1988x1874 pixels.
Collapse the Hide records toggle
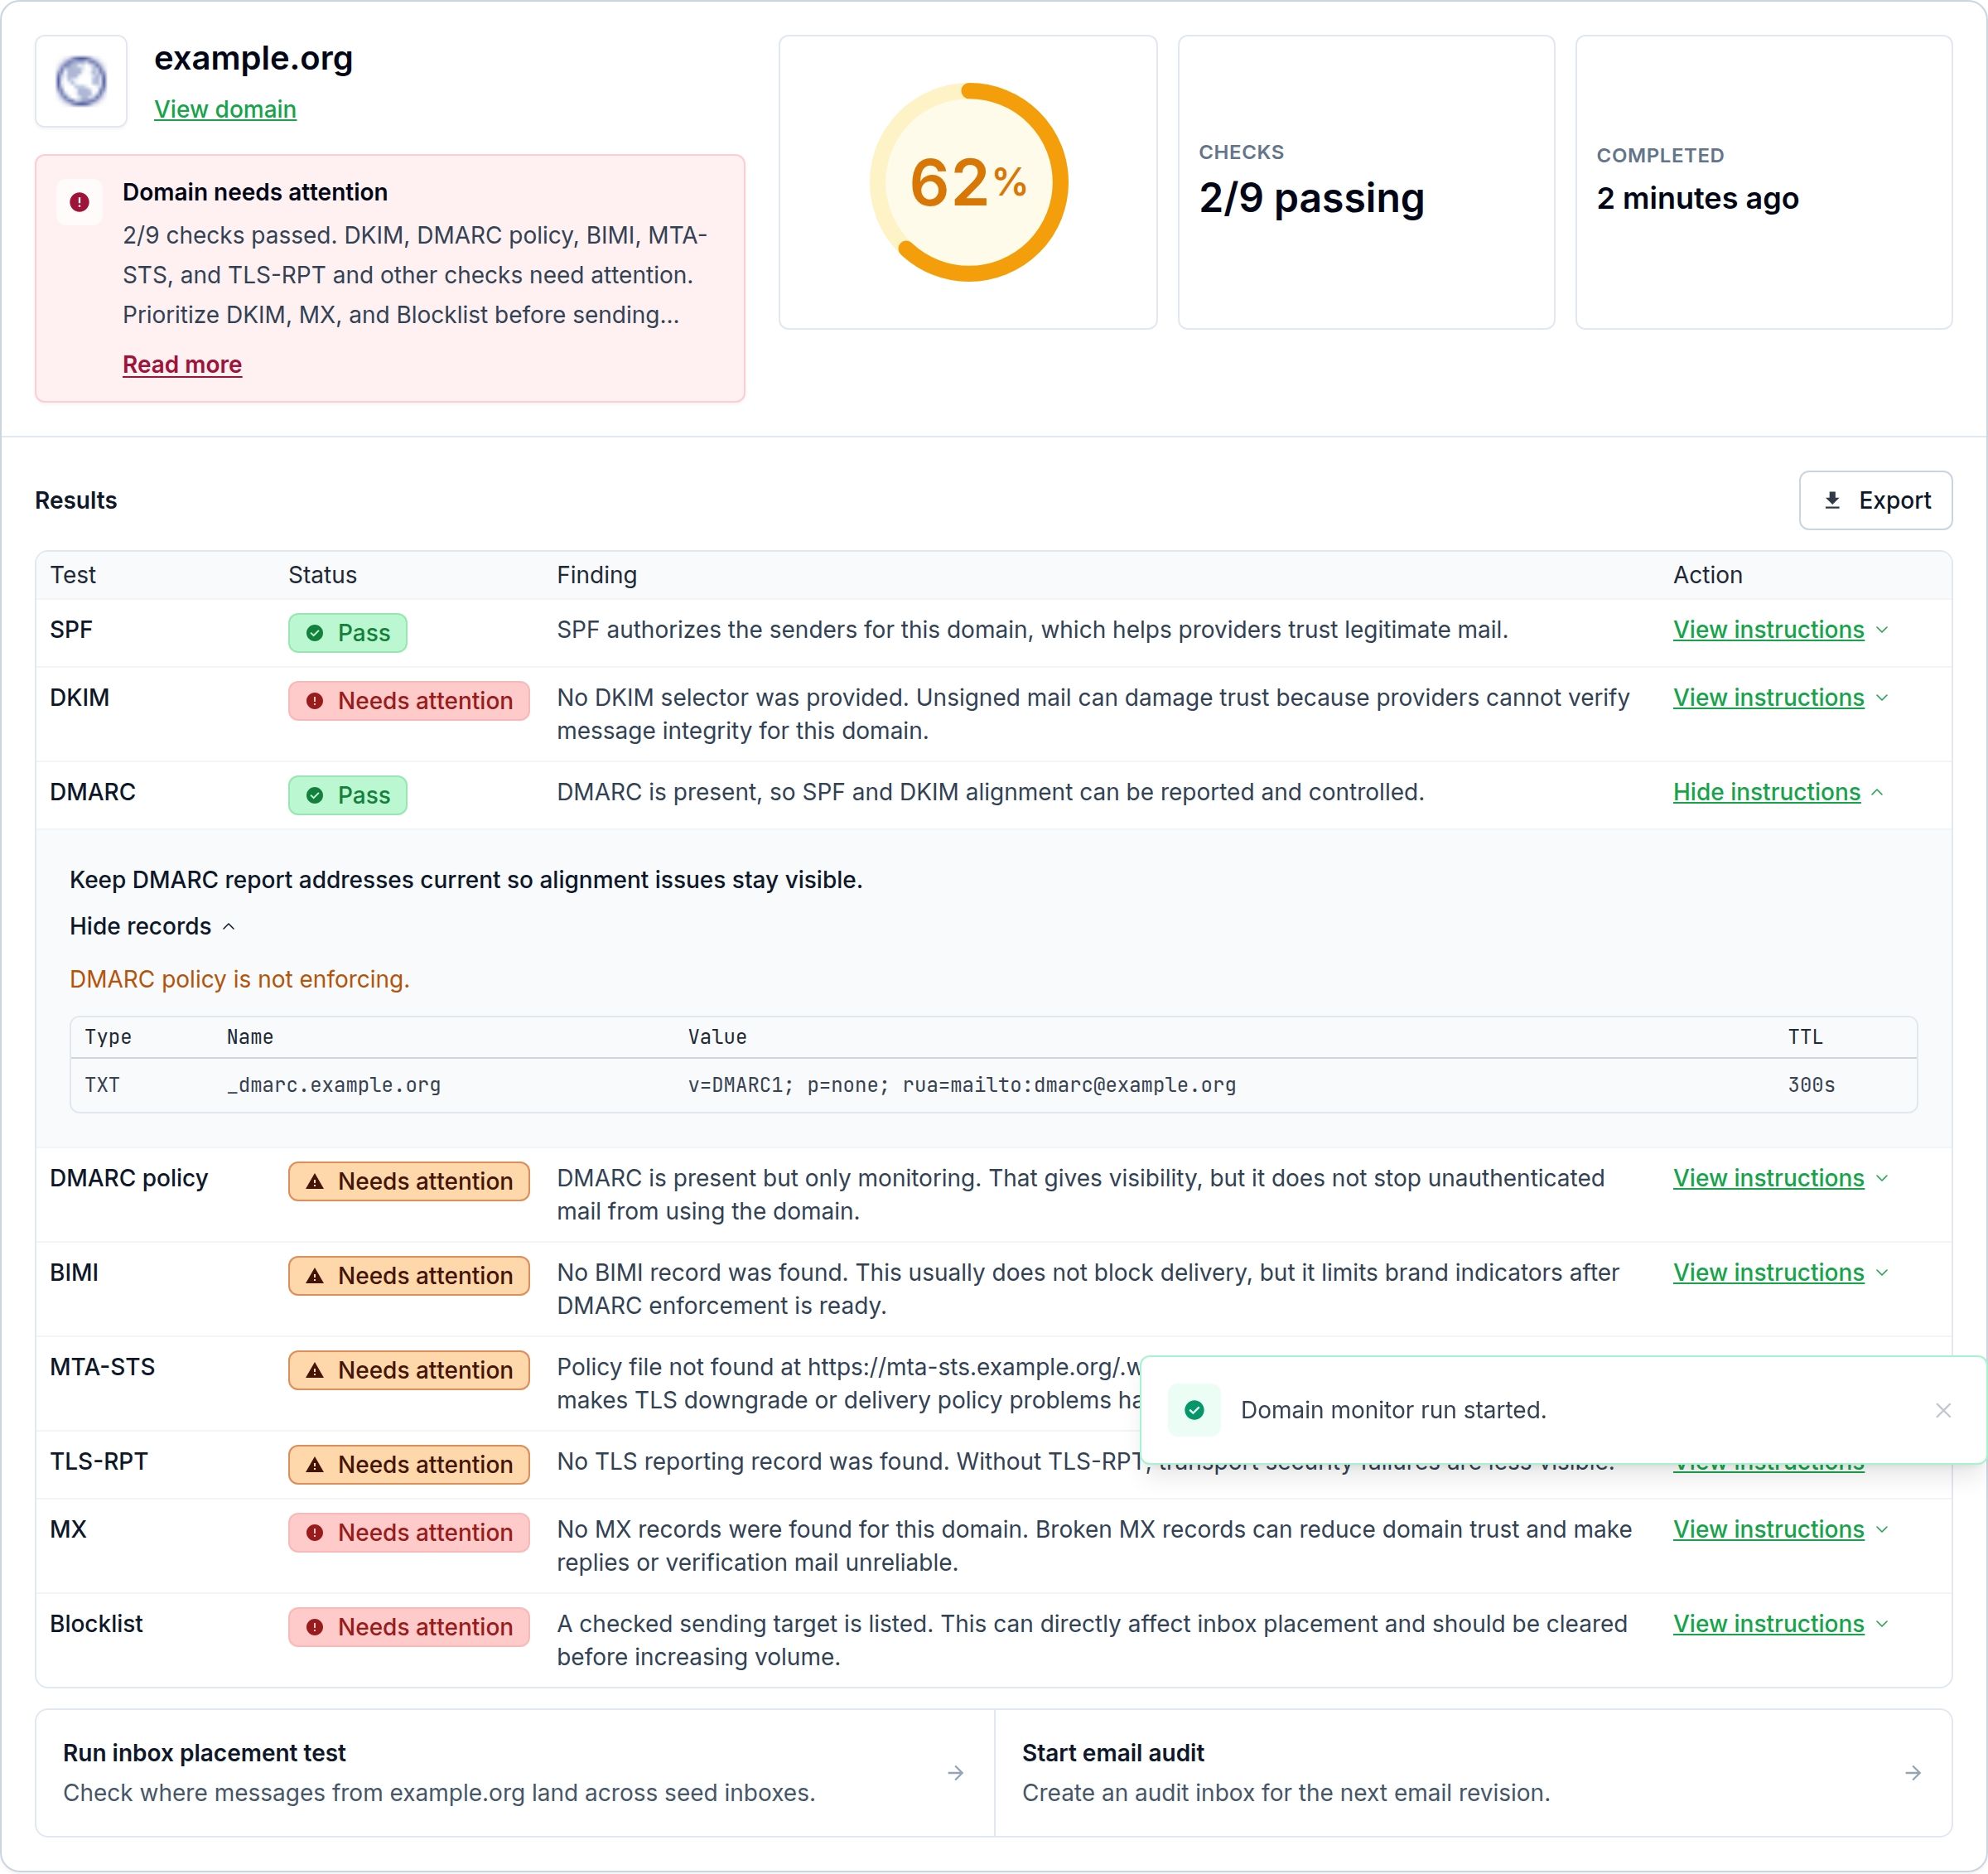tap(152, 926)
